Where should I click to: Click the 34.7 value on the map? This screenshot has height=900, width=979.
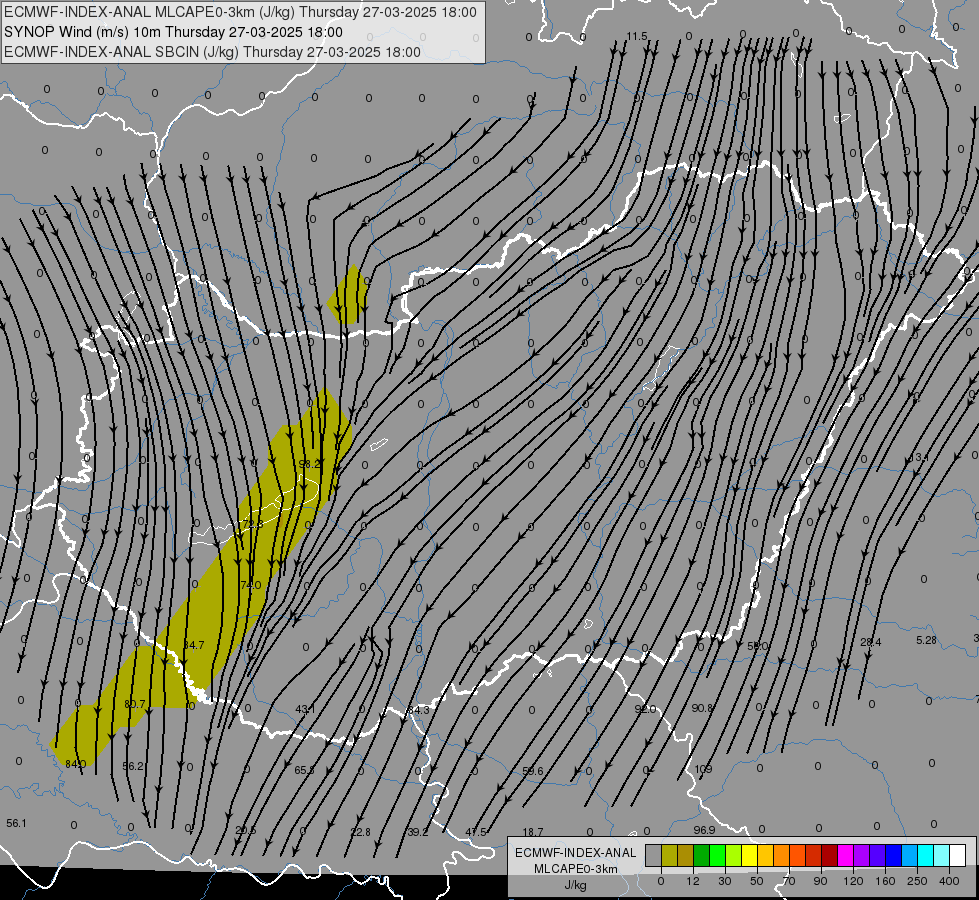tap(194, 645)
